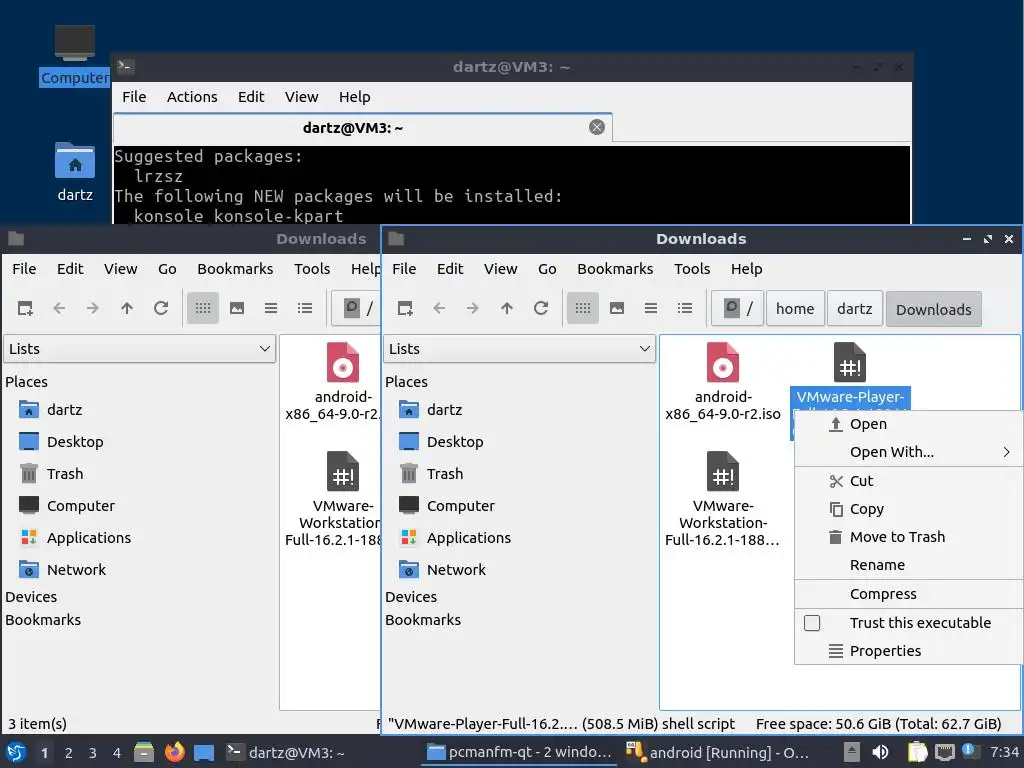Activate pcmanfm-qt taskbar entry
This screenshot has height=768, width=1024.
(x=520, y=752)
